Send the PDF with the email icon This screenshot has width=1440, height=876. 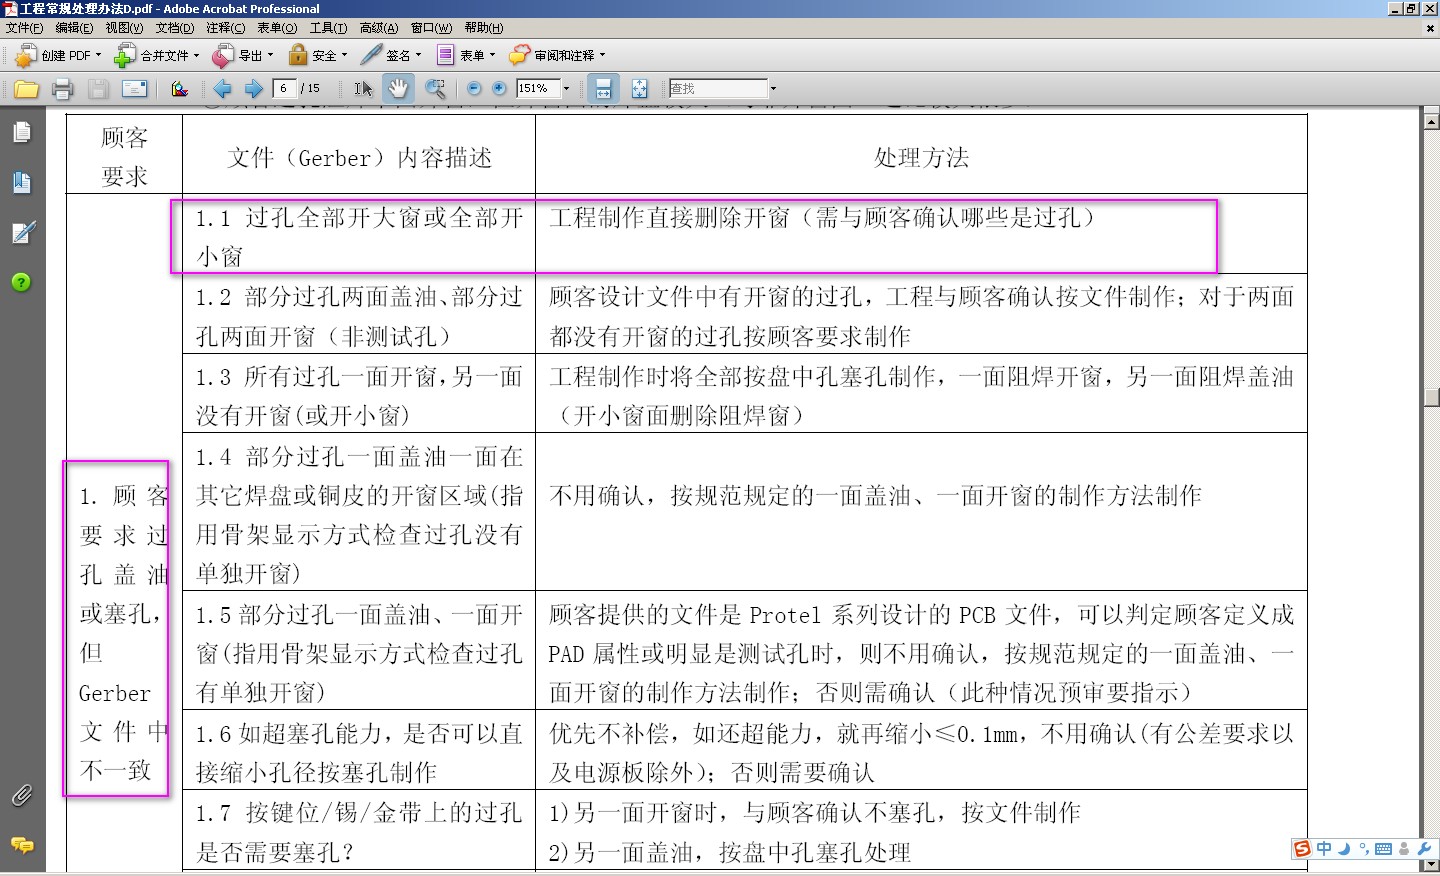134,89
